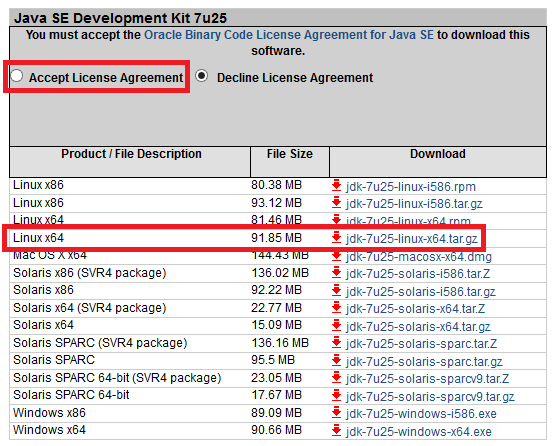Select Accept License Agreement radio button
The width and height of the screenshot is (554, 446).
tap(17, 76)
